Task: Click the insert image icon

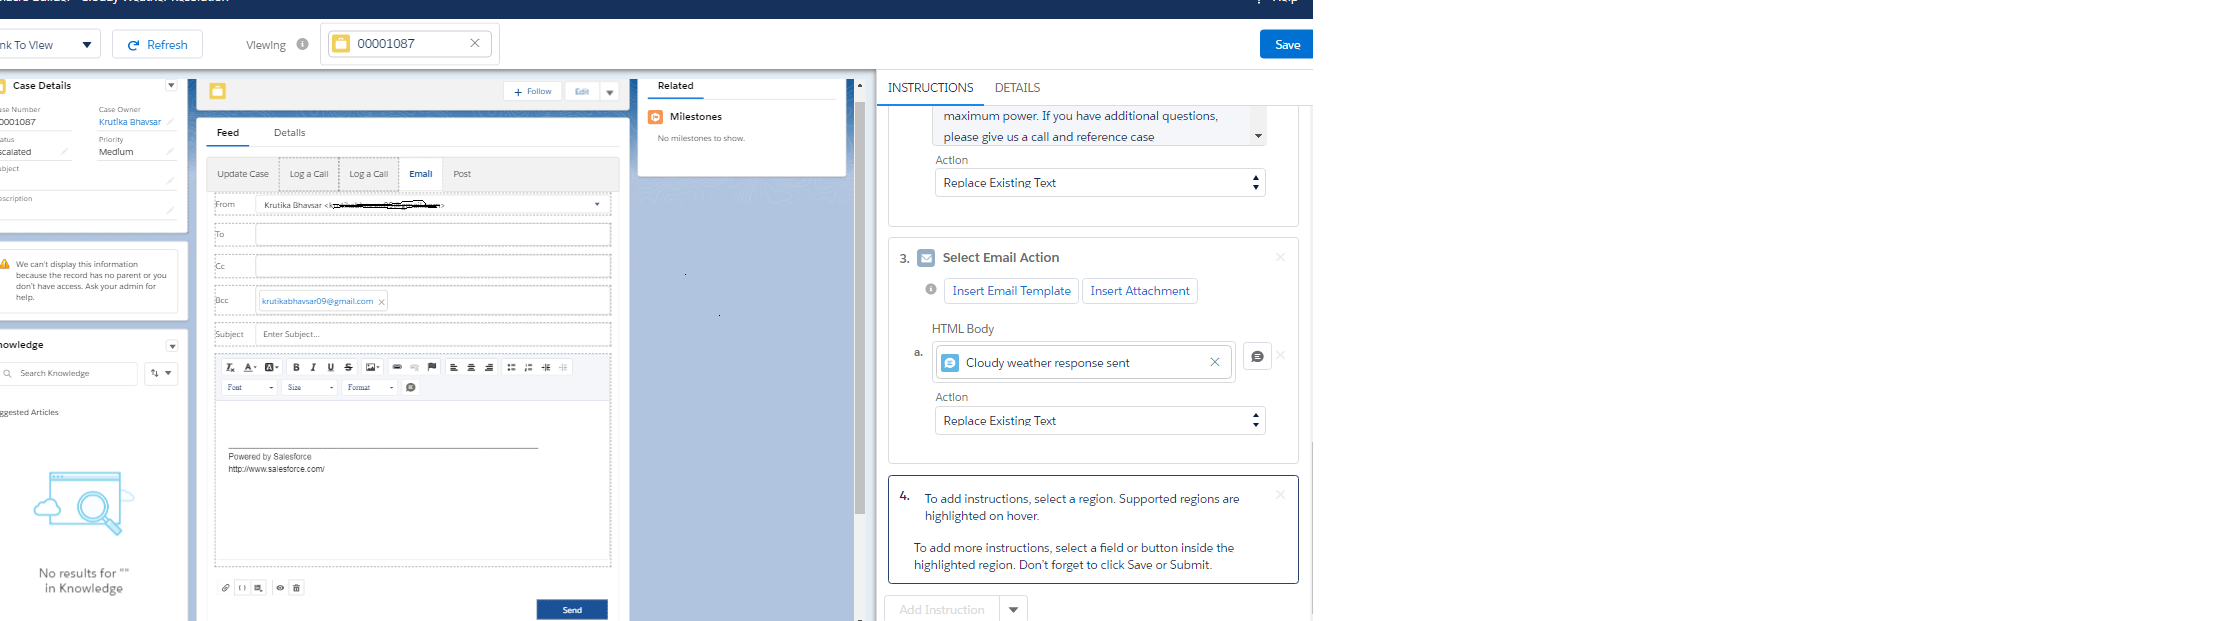Action: coord(372,368)
